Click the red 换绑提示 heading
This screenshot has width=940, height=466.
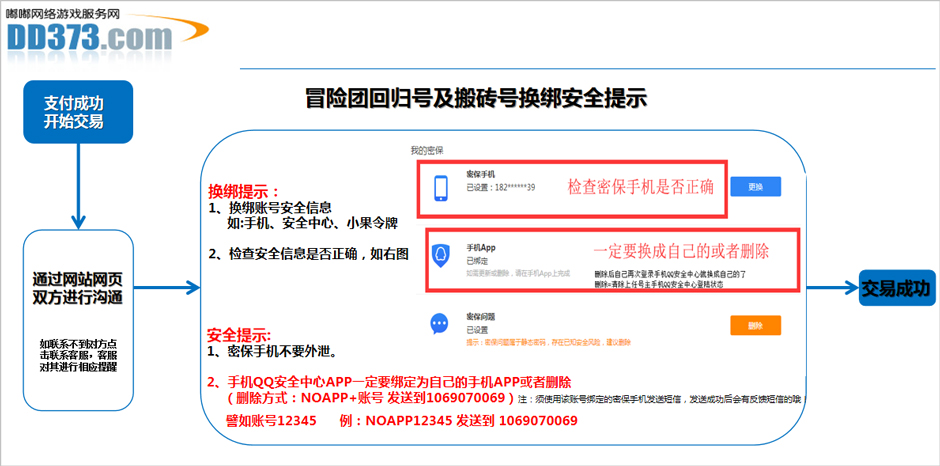pos(244,192)
